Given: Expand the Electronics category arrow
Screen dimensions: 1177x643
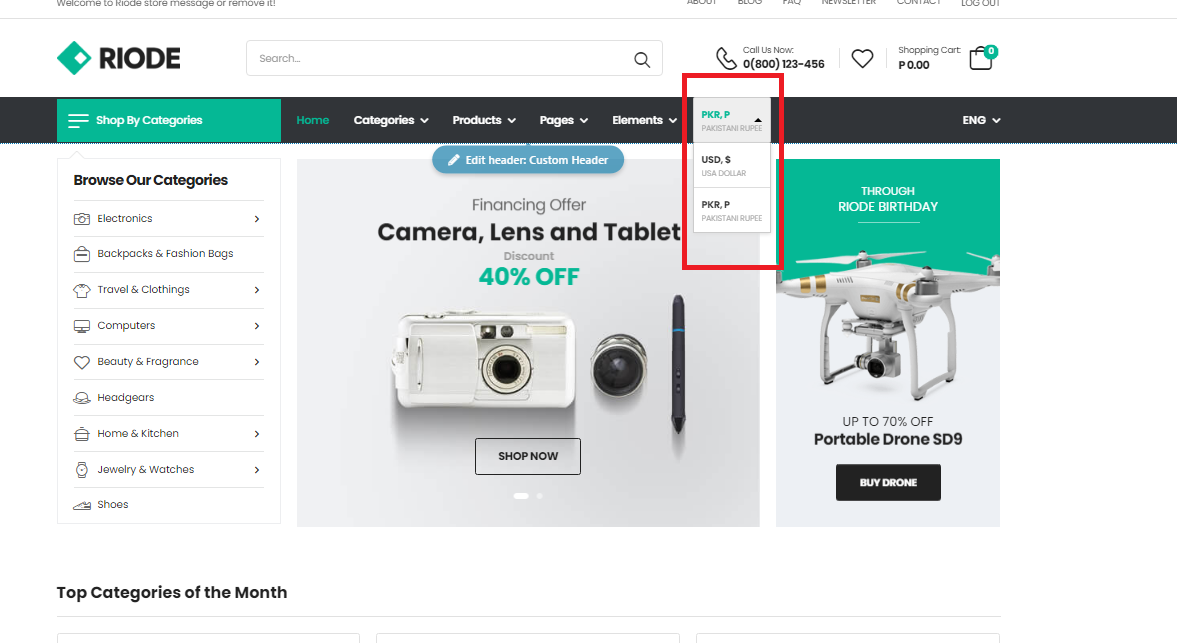Looking at the screenshot, I should click(257, 219).
